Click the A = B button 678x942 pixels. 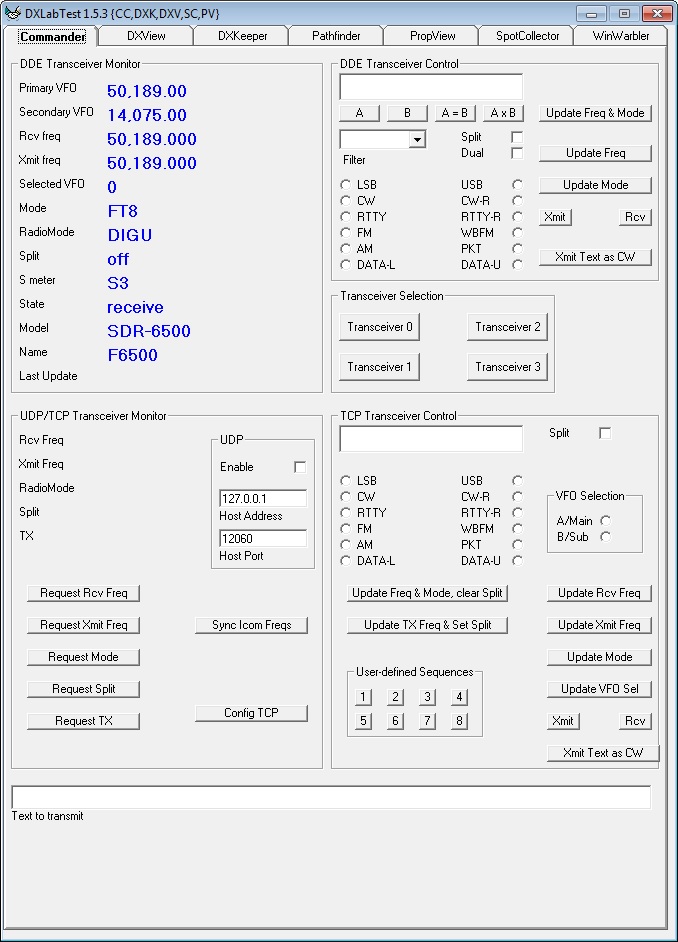pos(455,113)
